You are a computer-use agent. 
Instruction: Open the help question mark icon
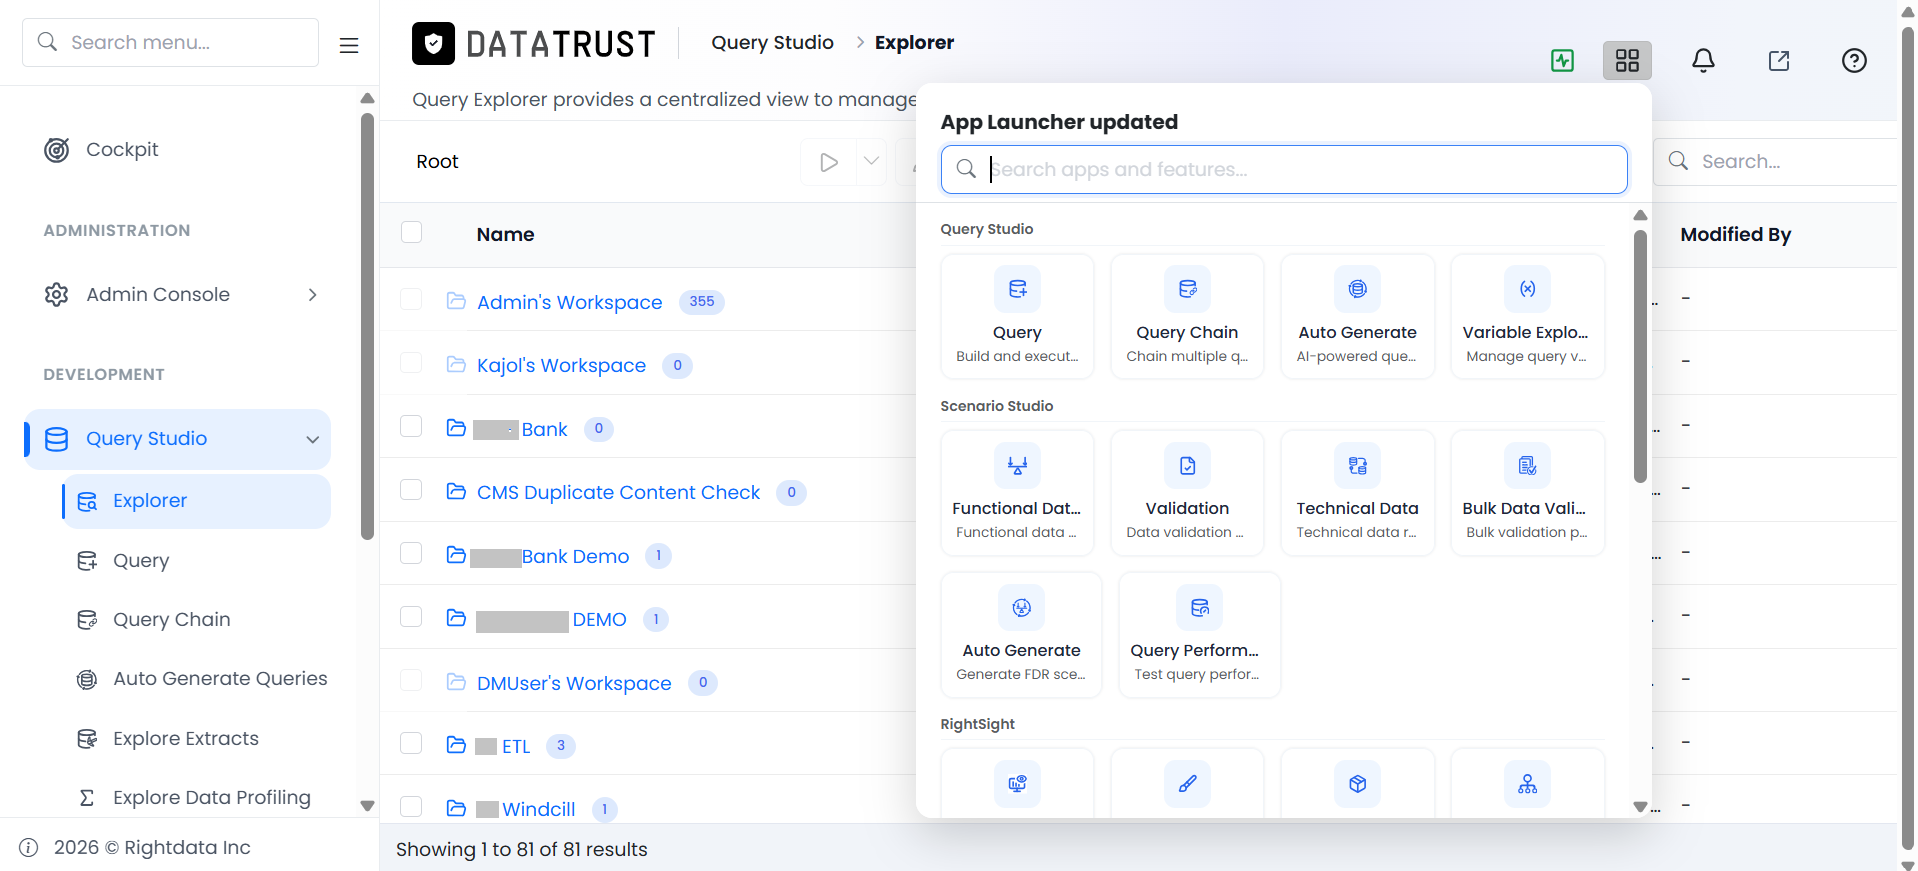pyautogui.click(x=1854, y=61)
